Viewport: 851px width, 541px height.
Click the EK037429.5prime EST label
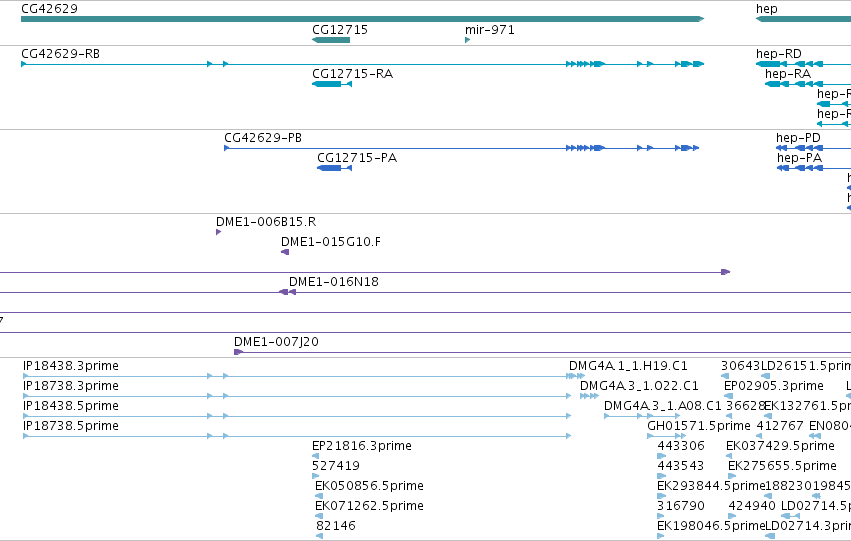pyautogui.click(x=780, y=445)
